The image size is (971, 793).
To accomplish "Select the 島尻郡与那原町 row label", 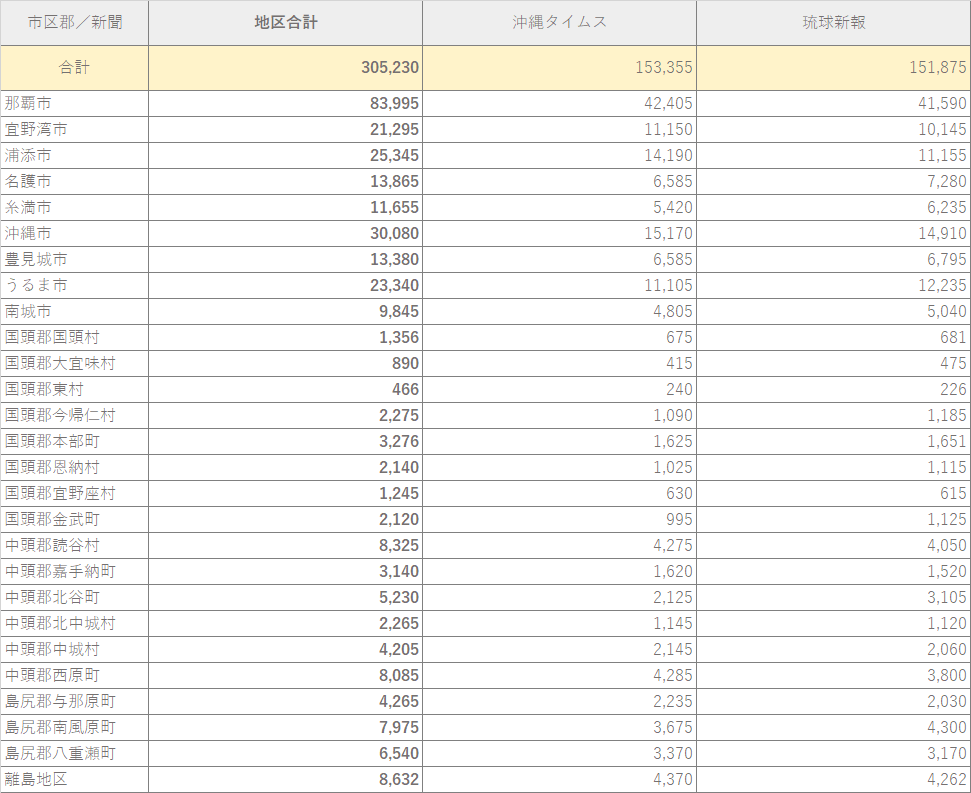I will coord(60,701).
